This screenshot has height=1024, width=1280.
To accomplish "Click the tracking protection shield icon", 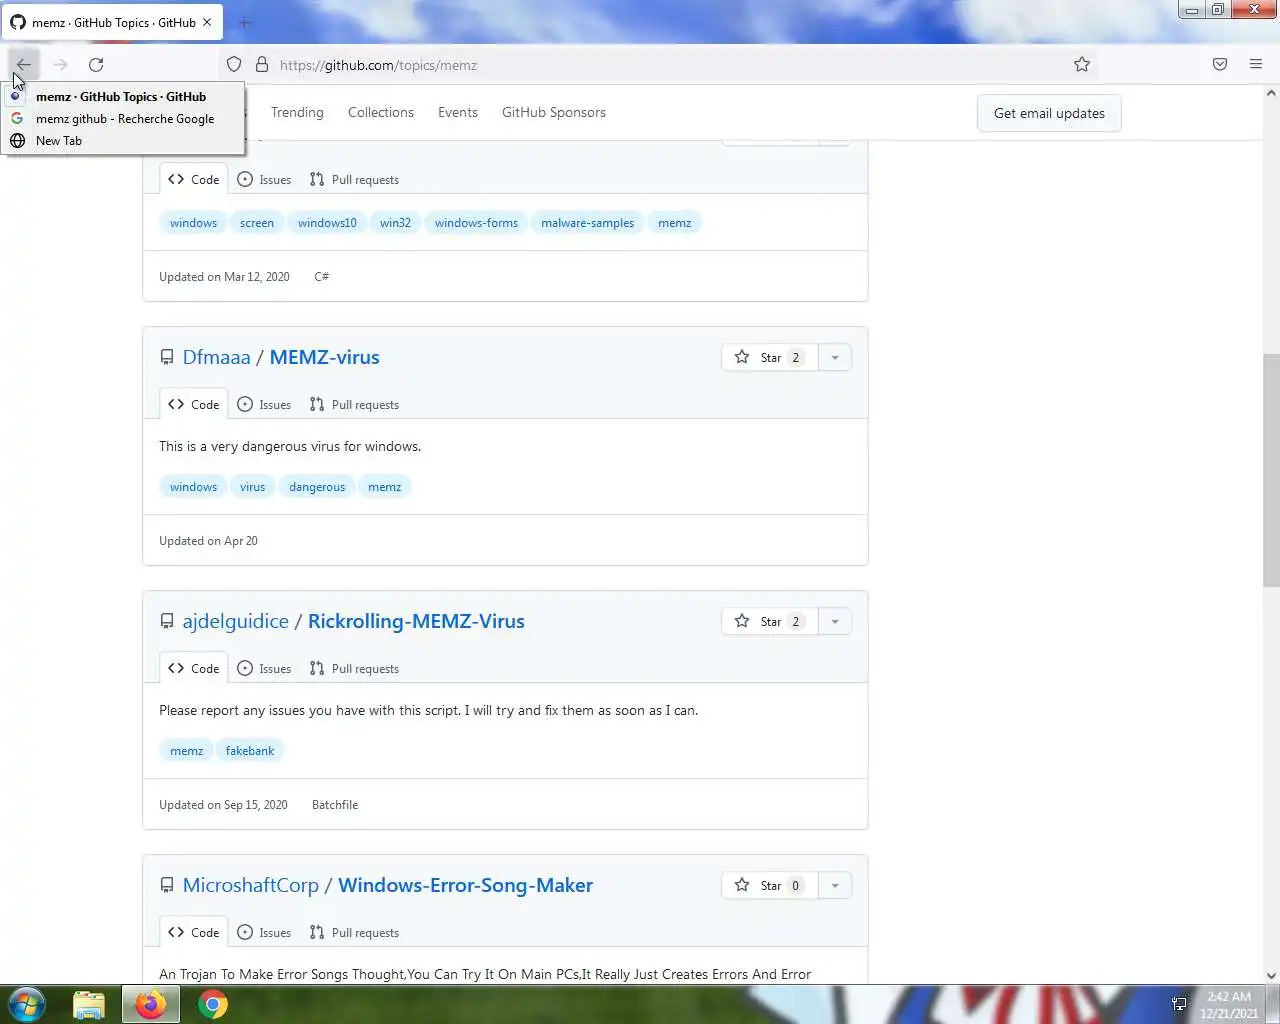I will click(234, 65).
